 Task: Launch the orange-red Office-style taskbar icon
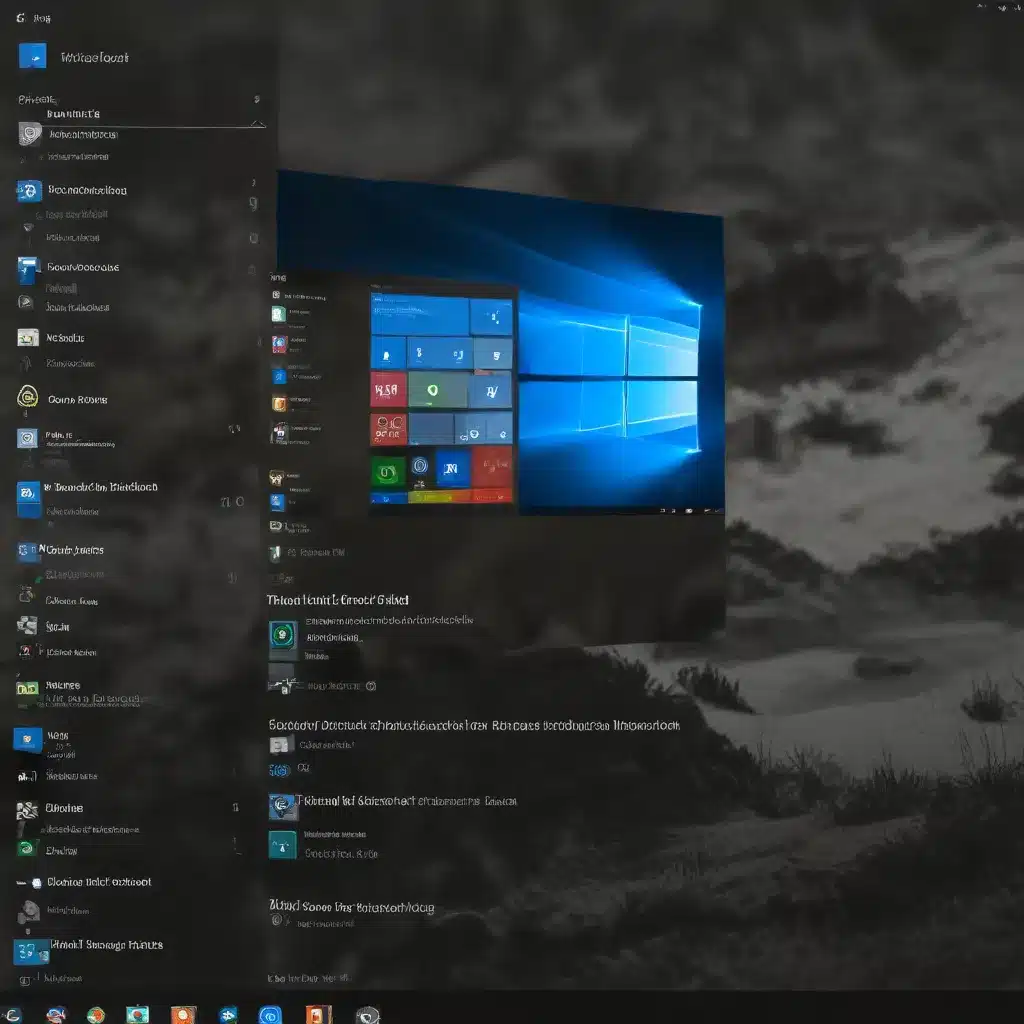pos(318,1014)
